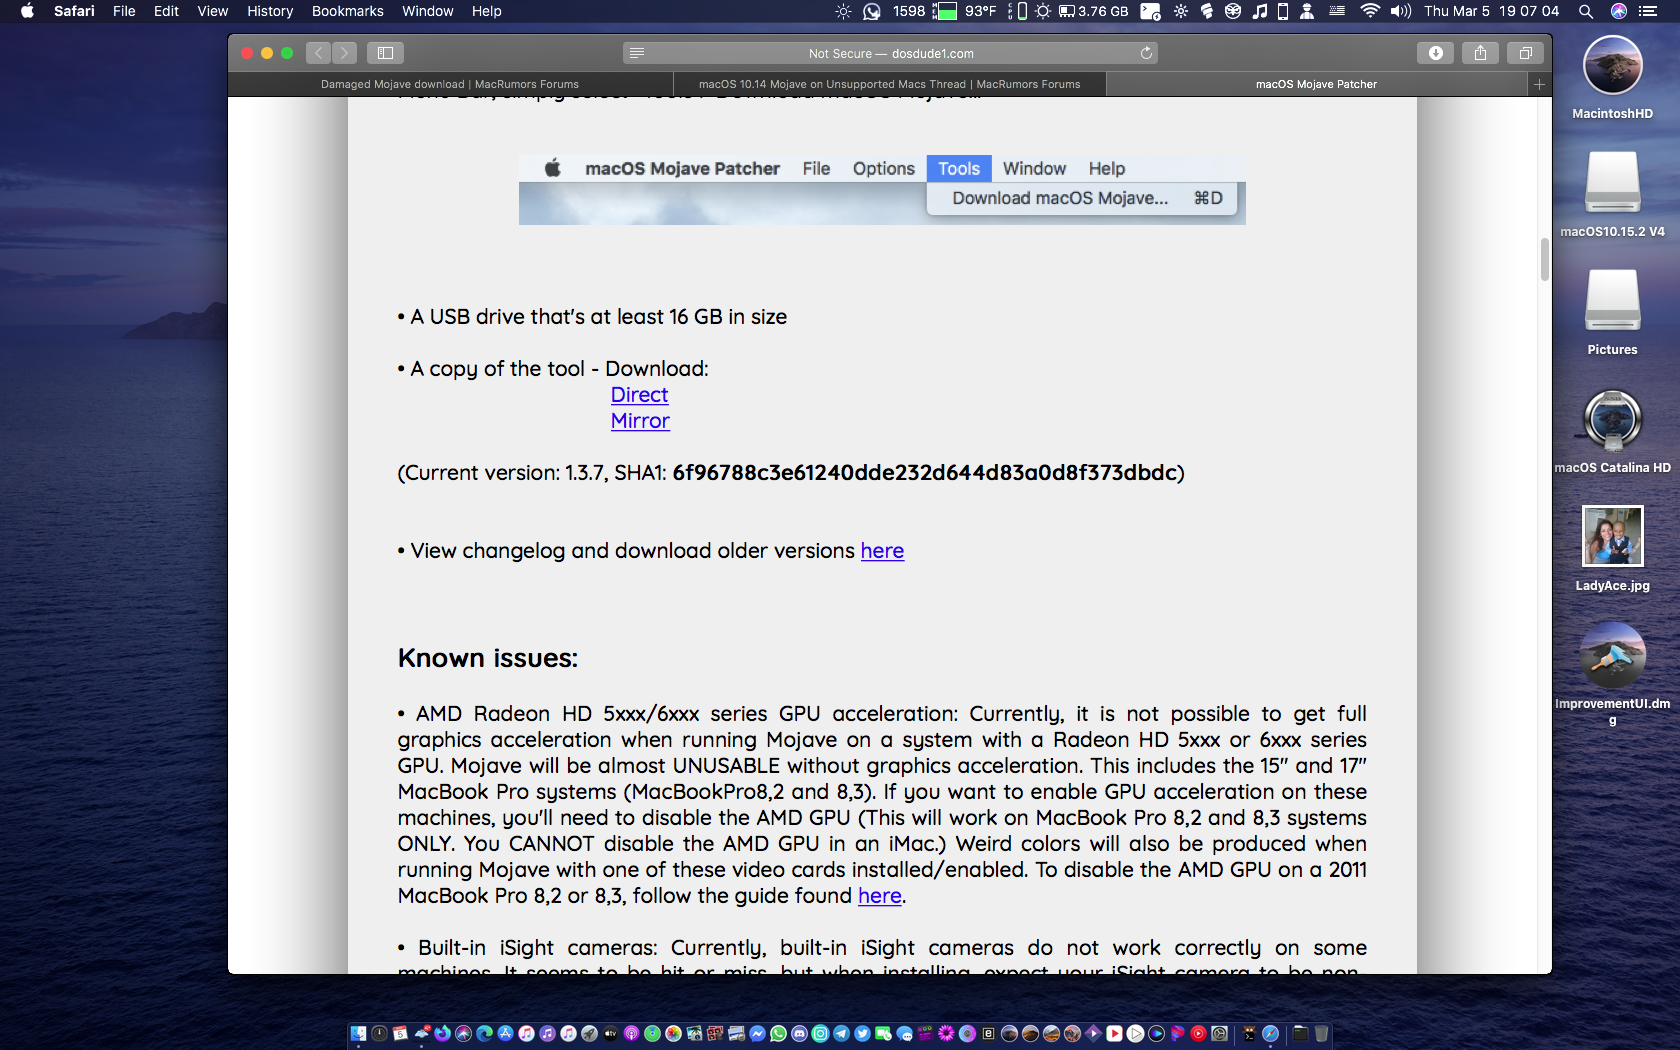Open the Help menu in menu bar

486,11
